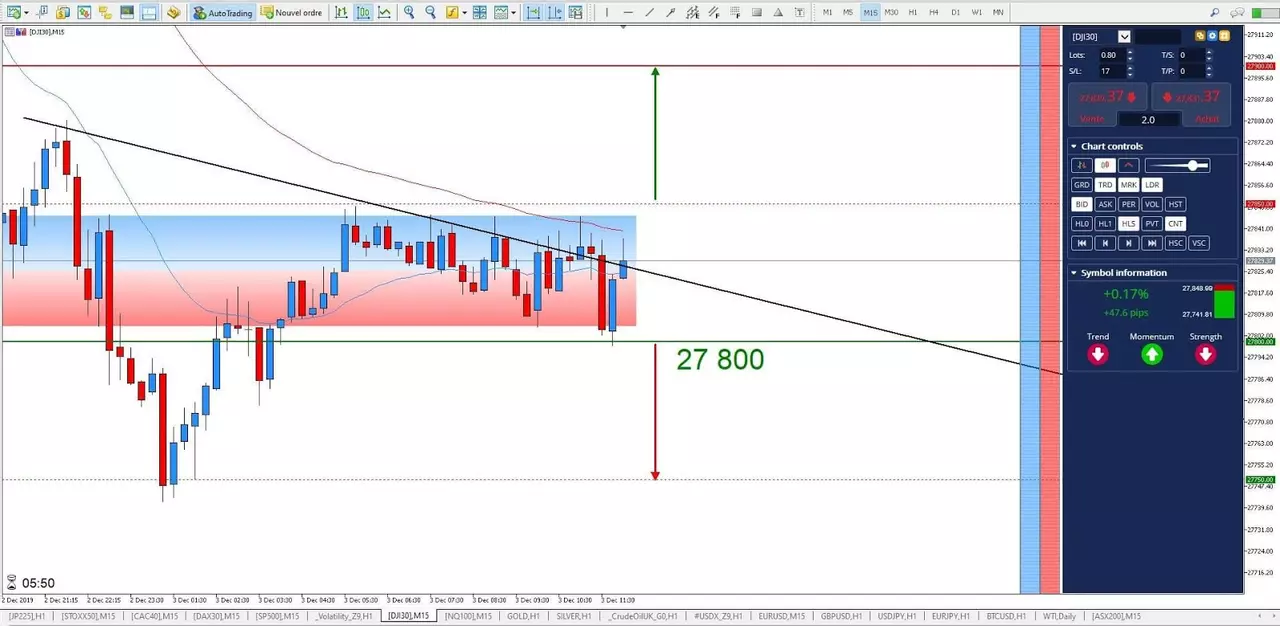The width and height of the screenshot is (1280, 626).
Task: Jump to chart start playback button
Action: coord(1081,243)
